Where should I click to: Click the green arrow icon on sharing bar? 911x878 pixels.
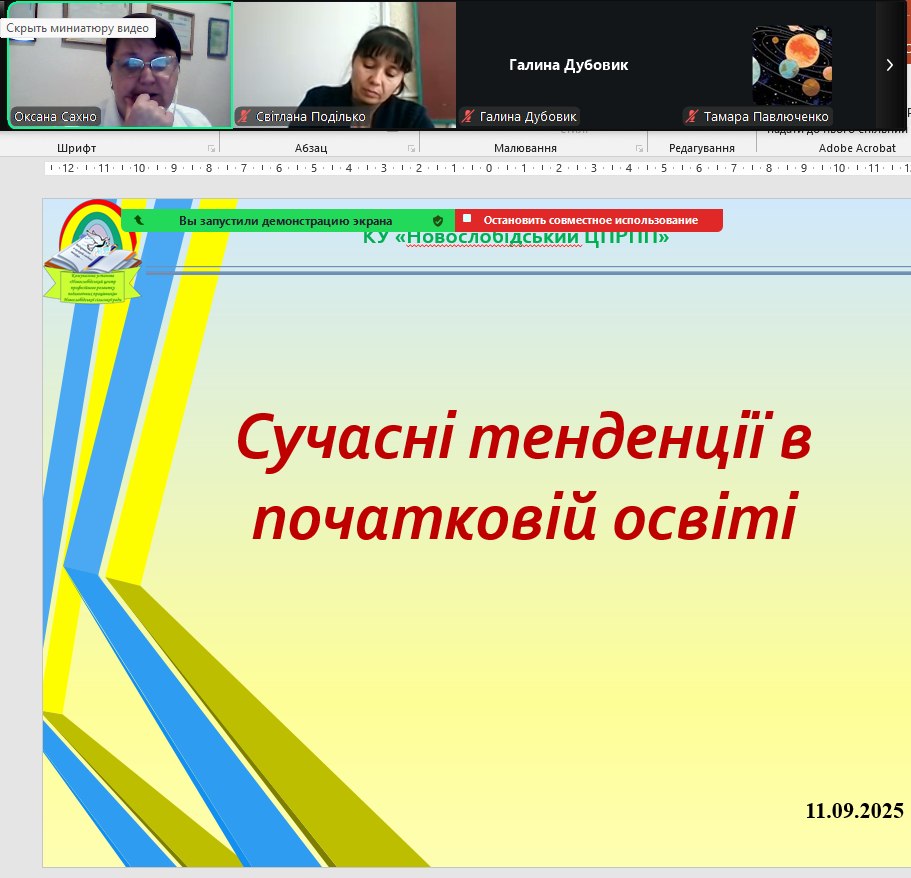pyautogui.click(x=138, y=220)
